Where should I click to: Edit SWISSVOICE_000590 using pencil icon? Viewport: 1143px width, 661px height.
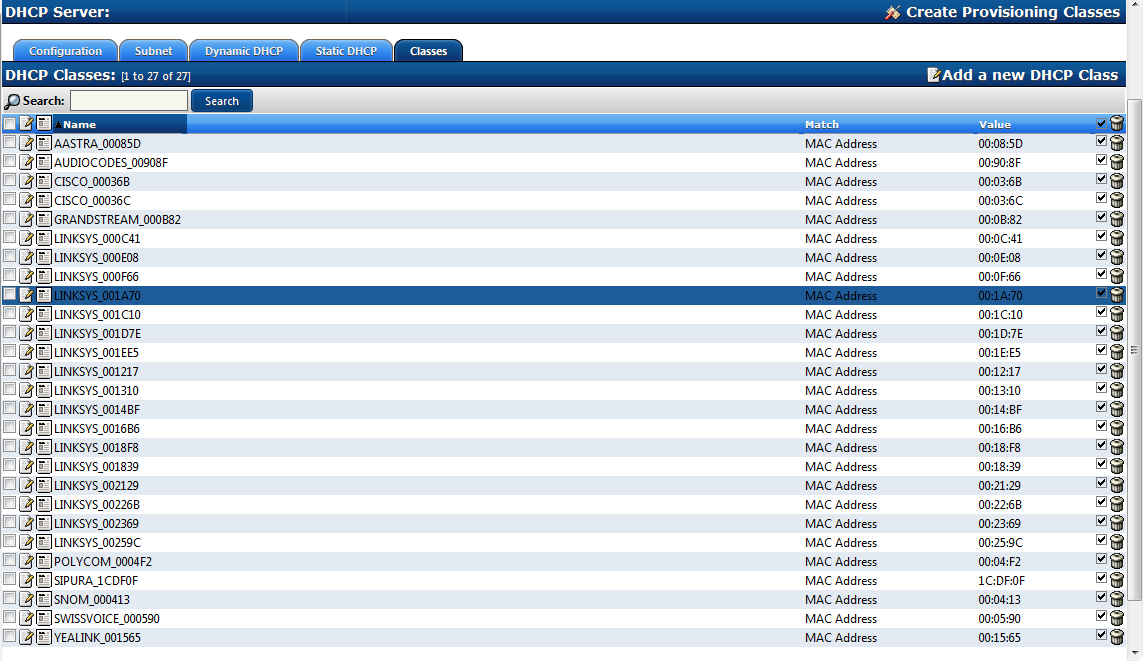[27, 617]
